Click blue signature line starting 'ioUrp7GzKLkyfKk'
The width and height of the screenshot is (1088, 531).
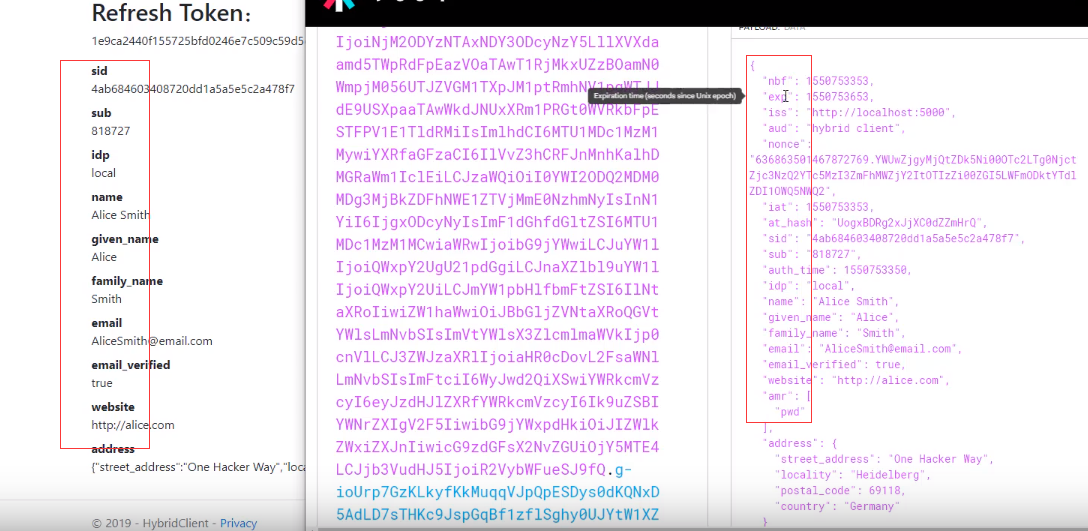(x=498, y=492)
